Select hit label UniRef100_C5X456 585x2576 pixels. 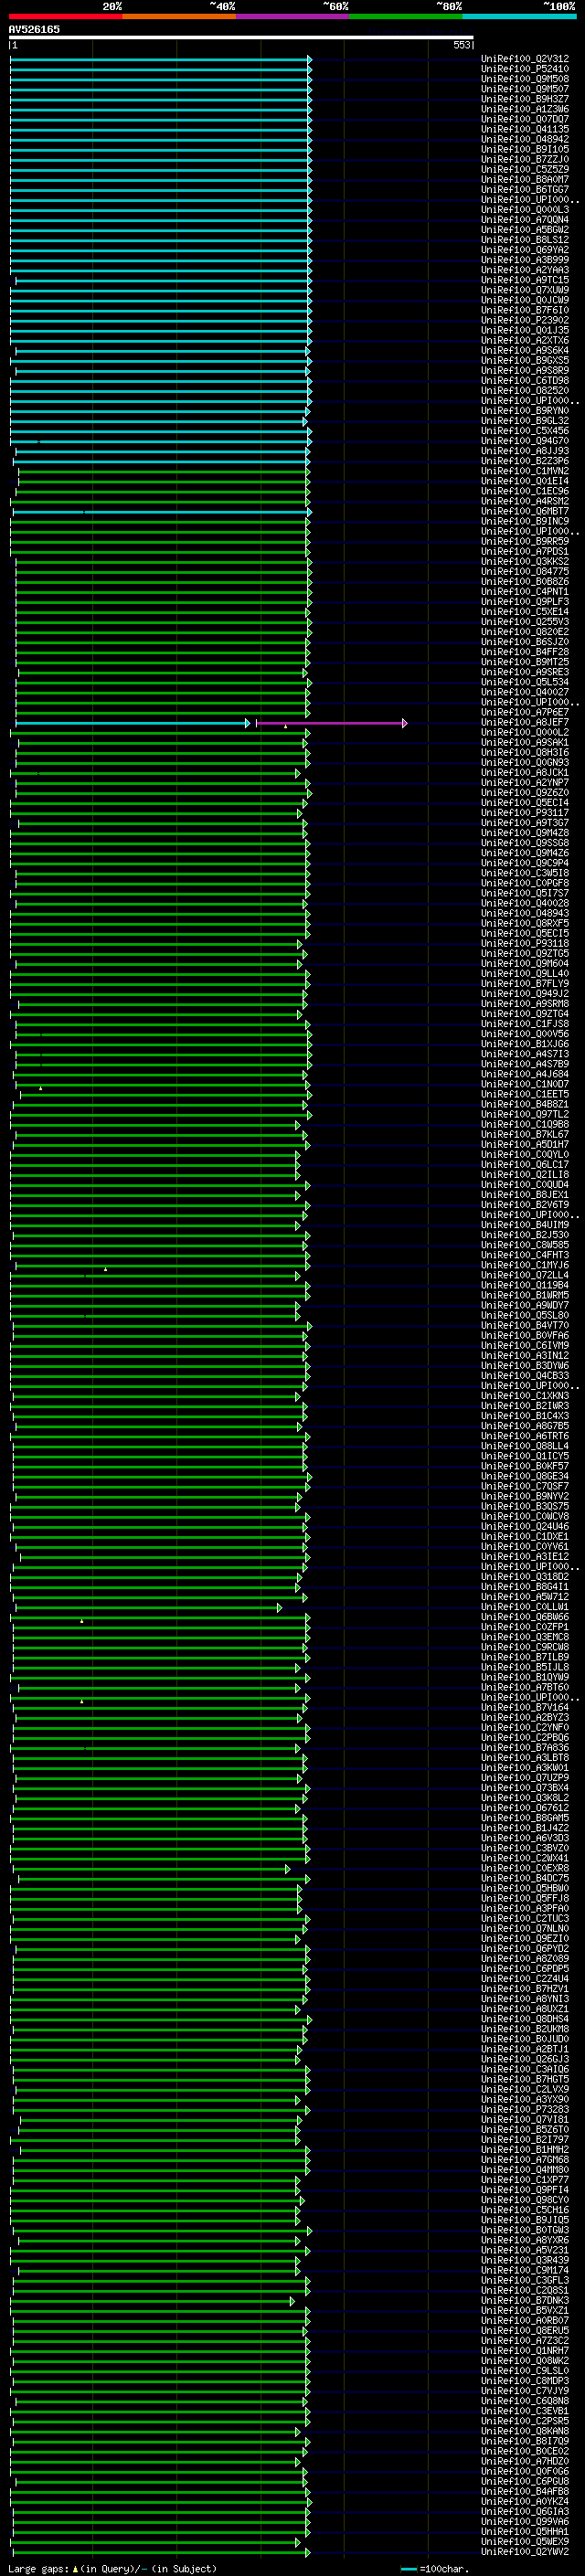[525, 431]
